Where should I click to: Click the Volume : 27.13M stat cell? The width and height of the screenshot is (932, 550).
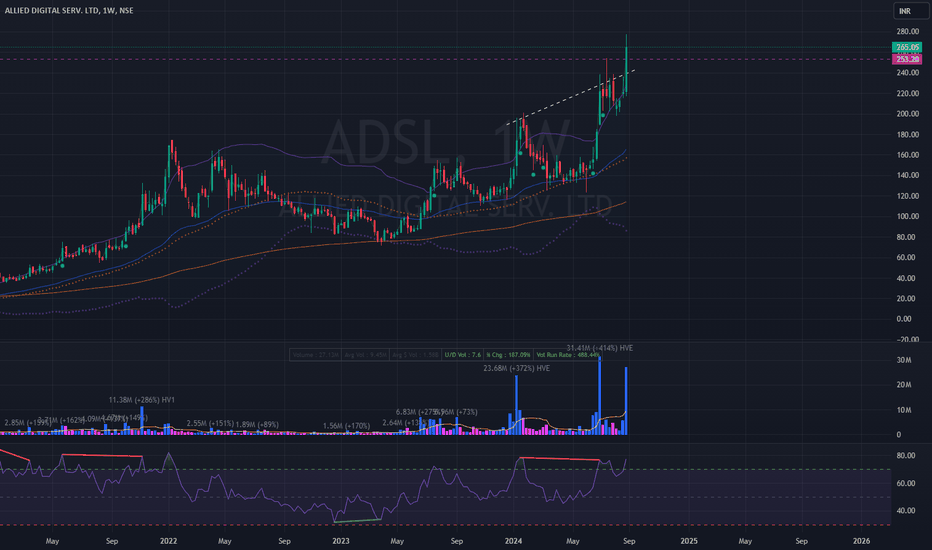pyautogui.click(x=315, y=355)
